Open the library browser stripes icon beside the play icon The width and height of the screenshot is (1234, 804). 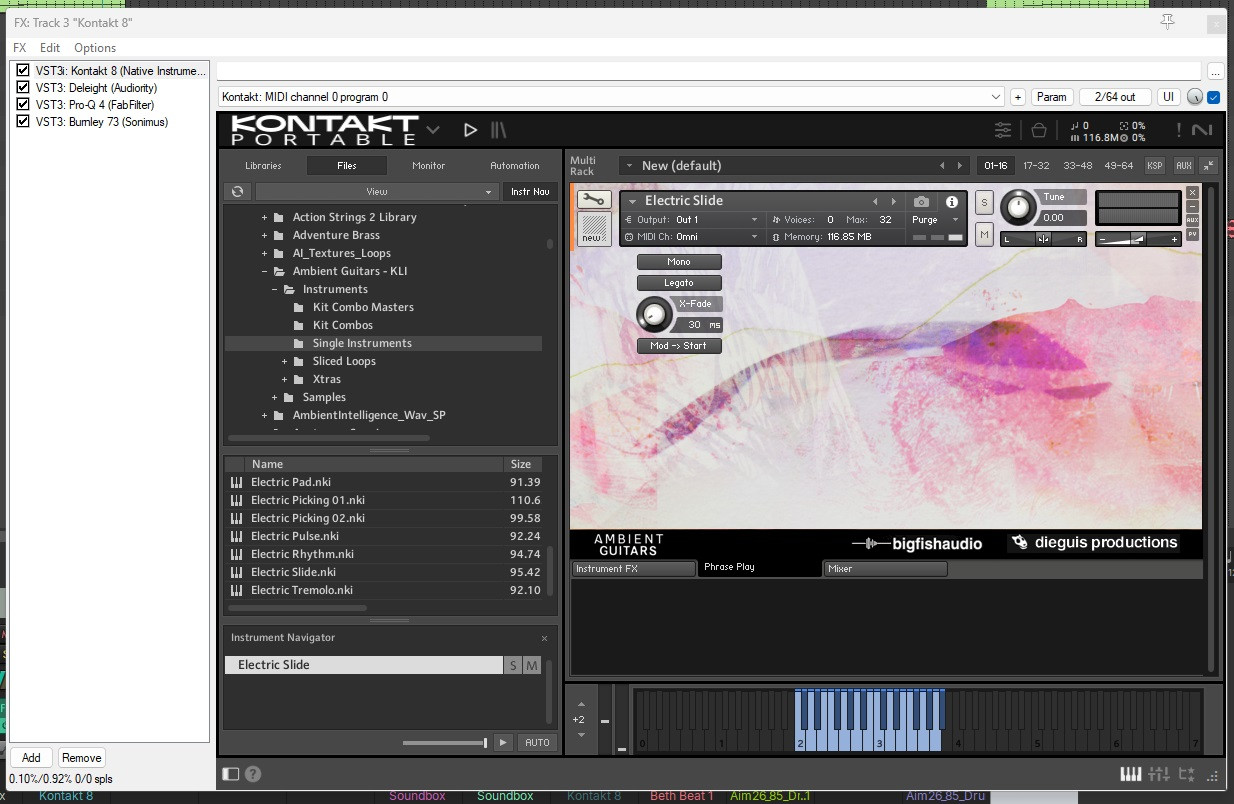(x=498, y=130)
